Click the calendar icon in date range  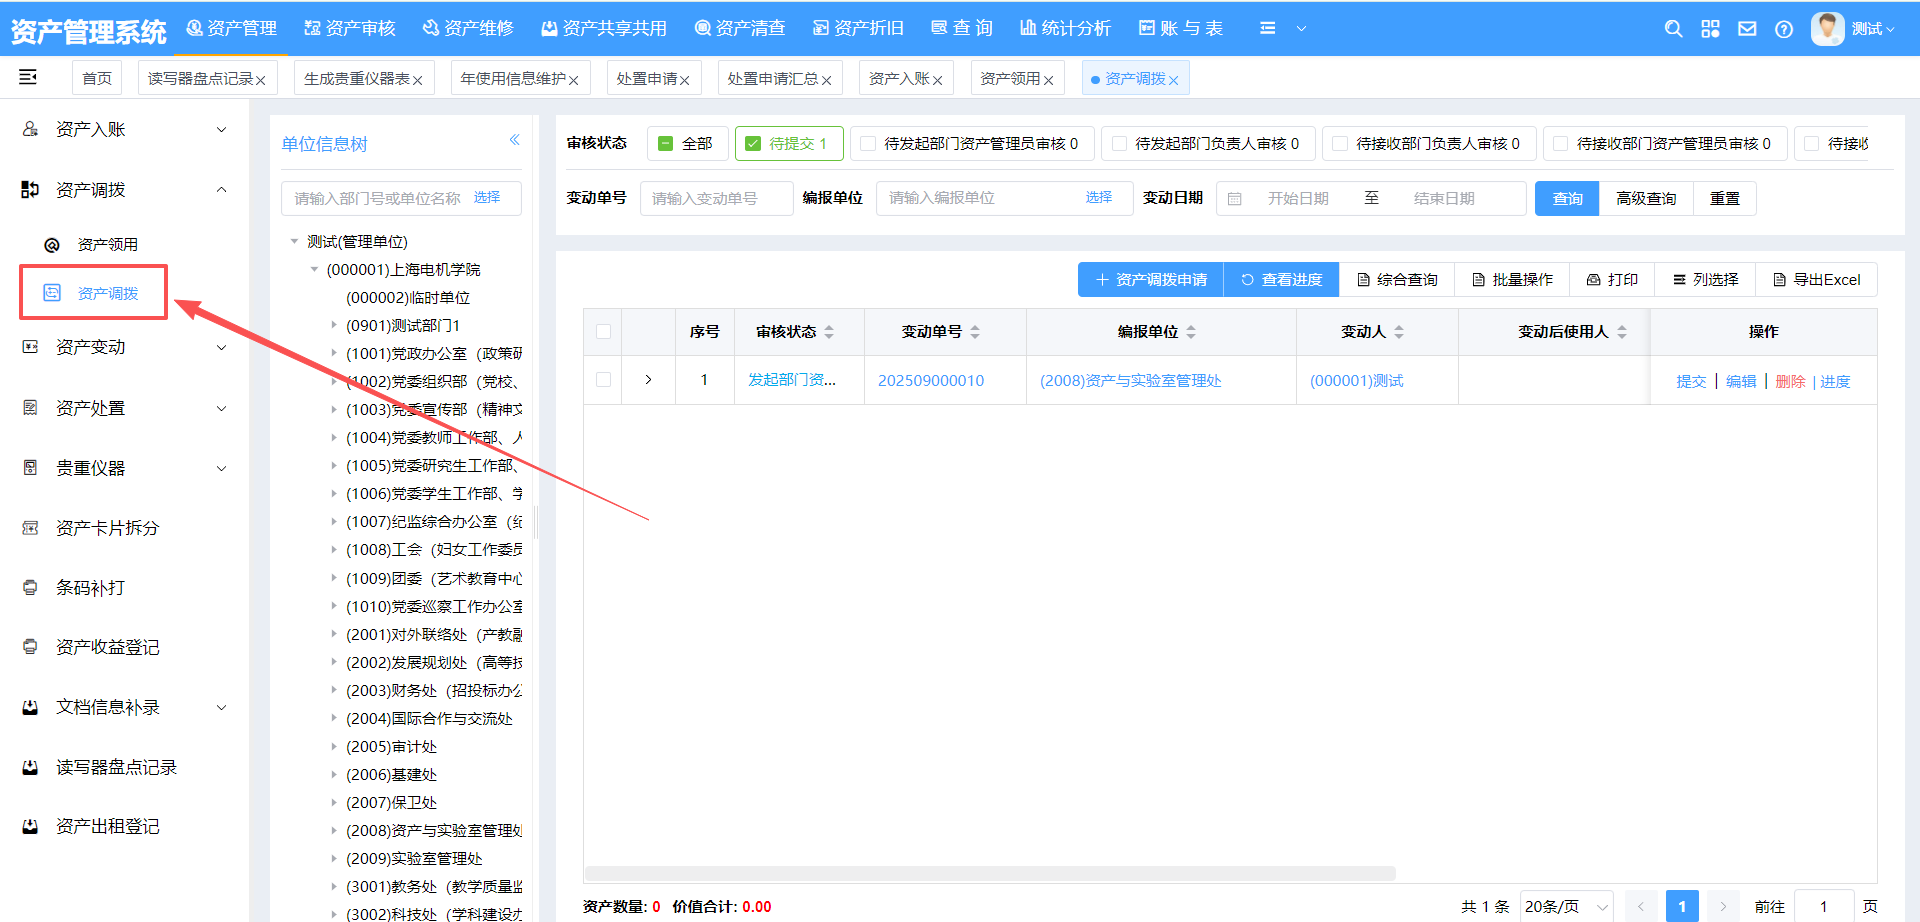pyautogui.click(x=1235, y=199)
